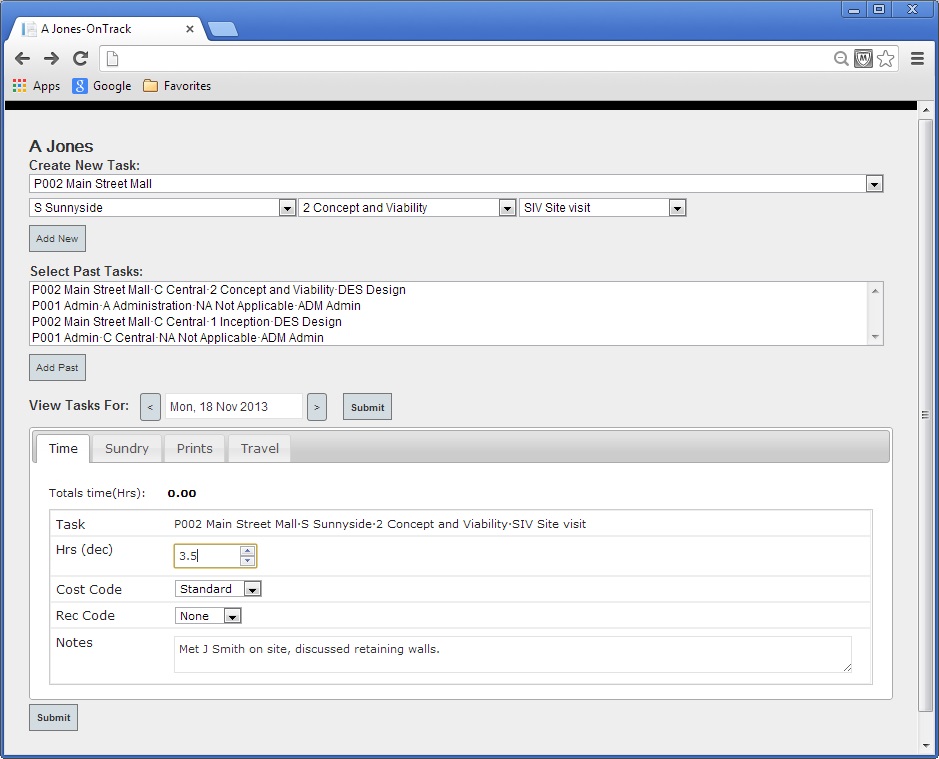Screen dimensions: 939x759
Task: Open the Rec Code dropdown showing None
Action: (233, 616)
